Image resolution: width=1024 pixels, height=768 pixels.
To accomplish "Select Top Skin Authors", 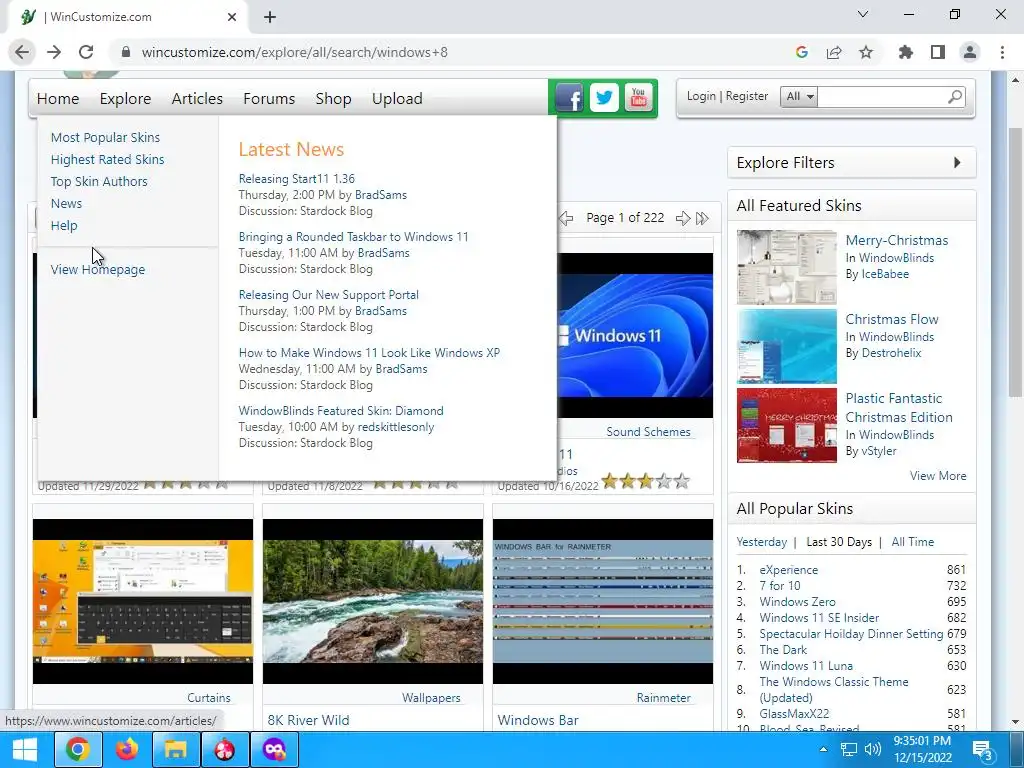I will 99,182.
